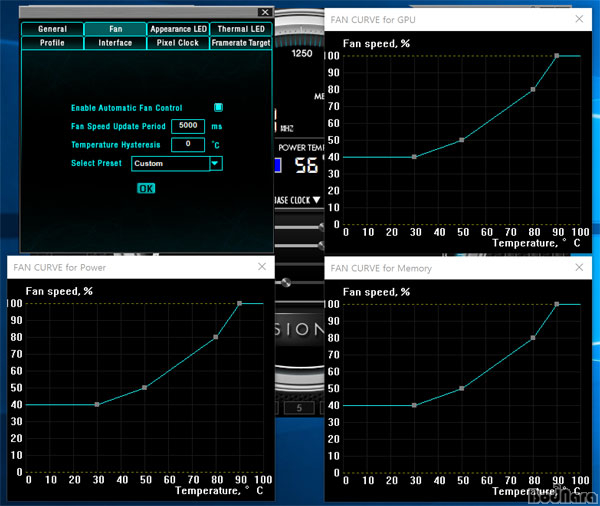Switch to the Profile tab
This screenshot has height=506, width=600.
tap(52, 43)
